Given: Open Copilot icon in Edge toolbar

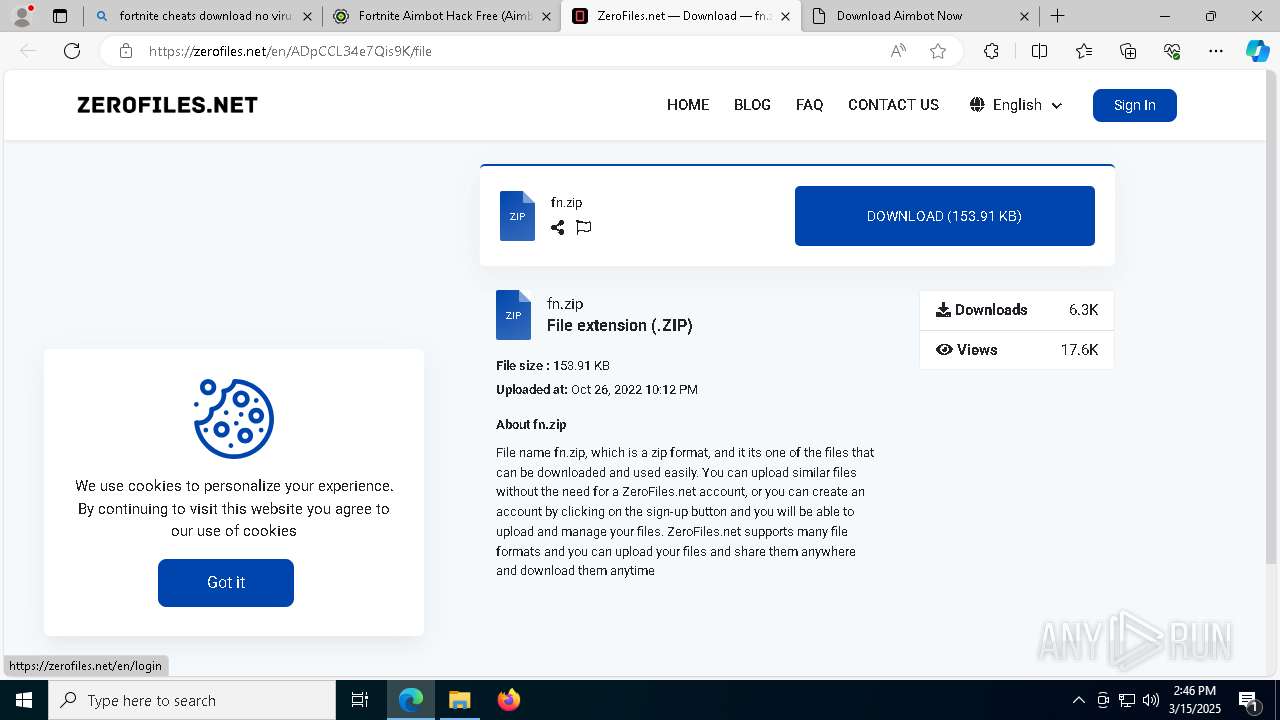Looking at the screenshot, I should point(1258,51).
